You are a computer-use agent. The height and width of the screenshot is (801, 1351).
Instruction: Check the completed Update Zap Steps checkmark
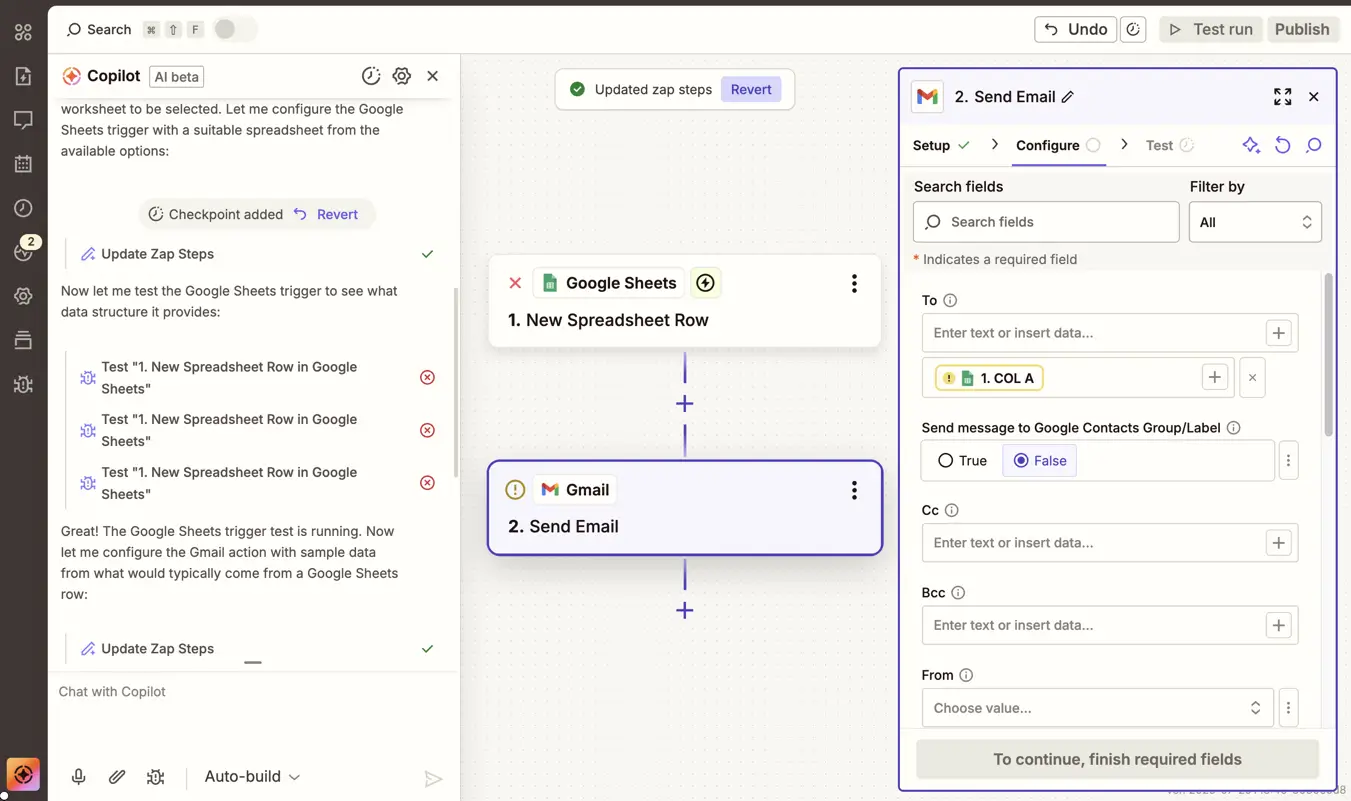pos(427,254)
